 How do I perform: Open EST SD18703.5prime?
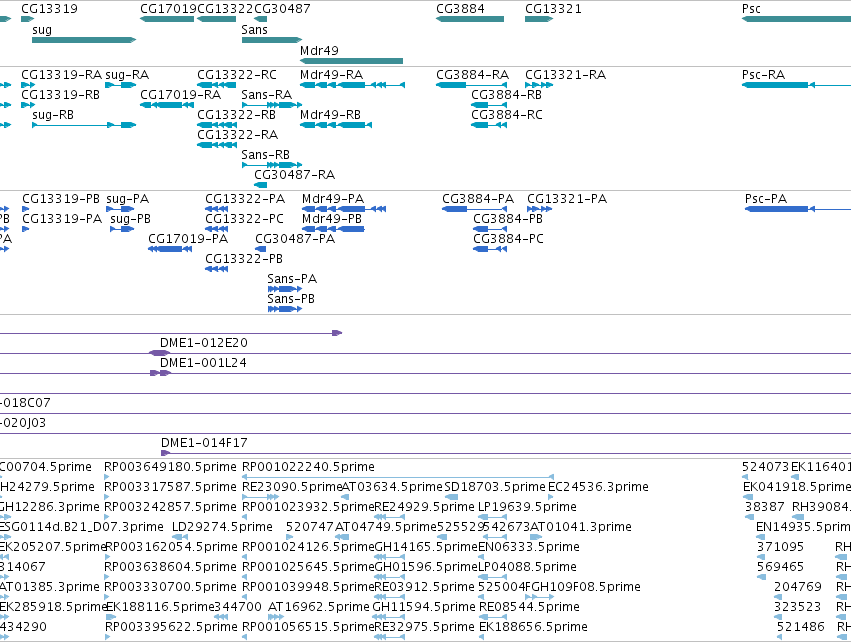pyautogui.click(x=495, y=487)
